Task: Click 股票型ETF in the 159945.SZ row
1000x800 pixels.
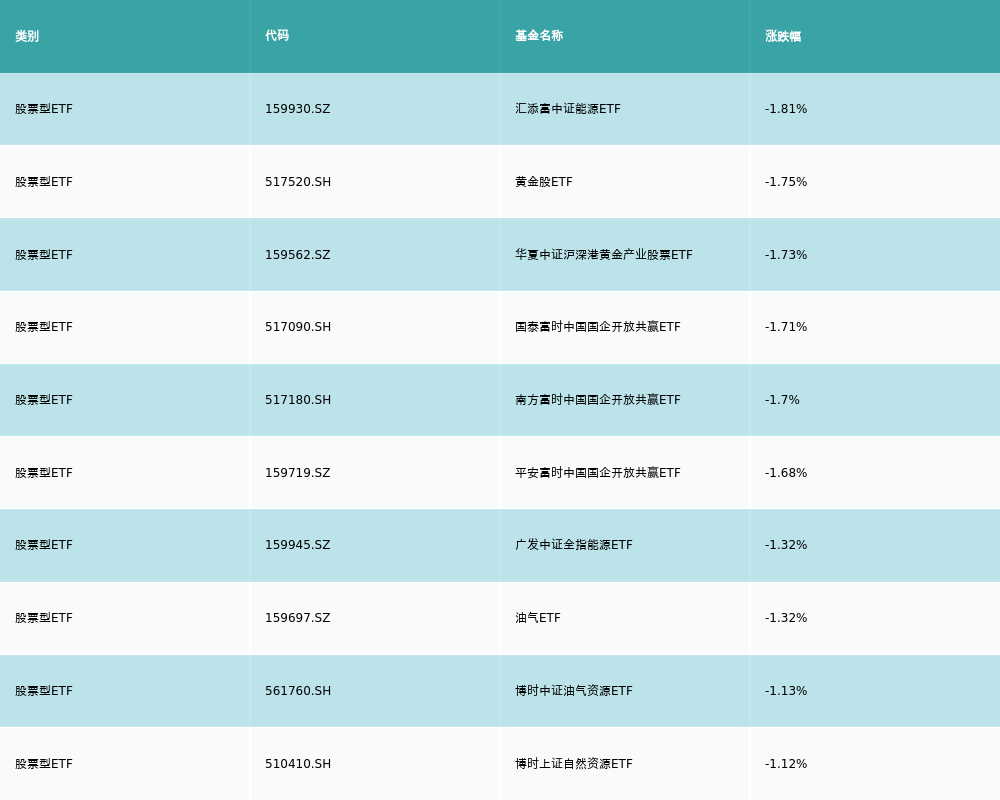Action: pos(44,545)
